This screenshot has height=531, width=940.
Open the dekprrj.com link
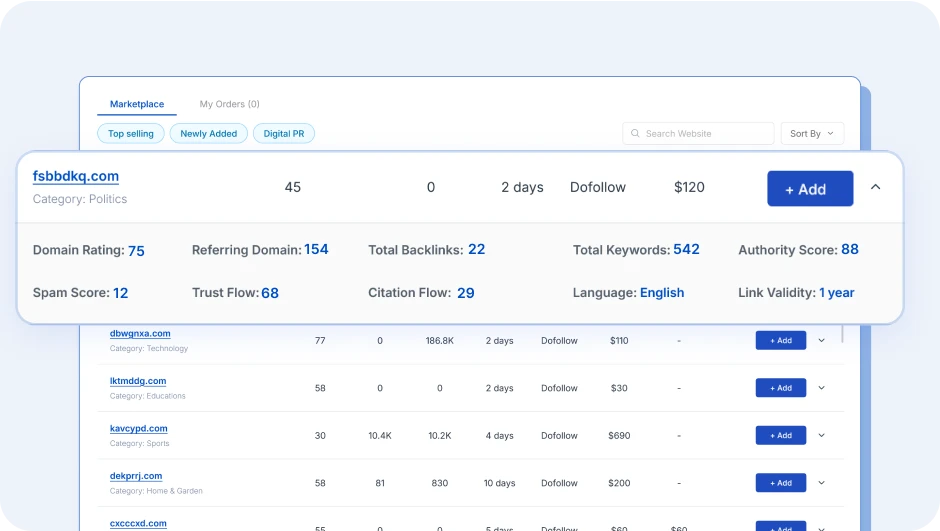coord(135,476)
